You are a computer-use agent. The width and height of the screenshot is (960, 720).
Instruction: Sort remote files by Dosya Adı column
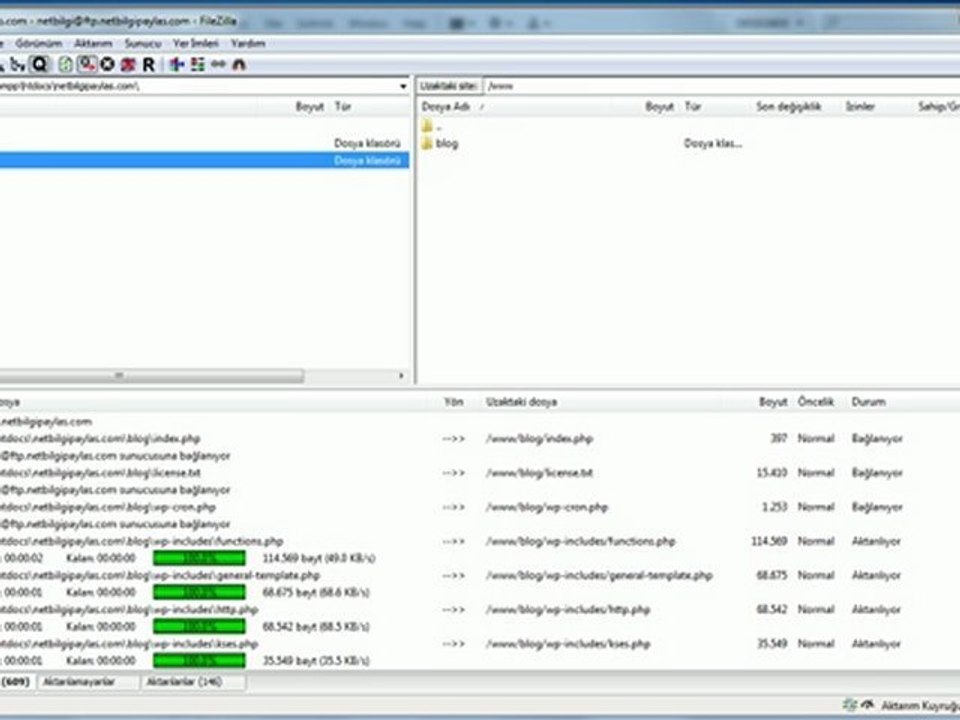(446, 107)
